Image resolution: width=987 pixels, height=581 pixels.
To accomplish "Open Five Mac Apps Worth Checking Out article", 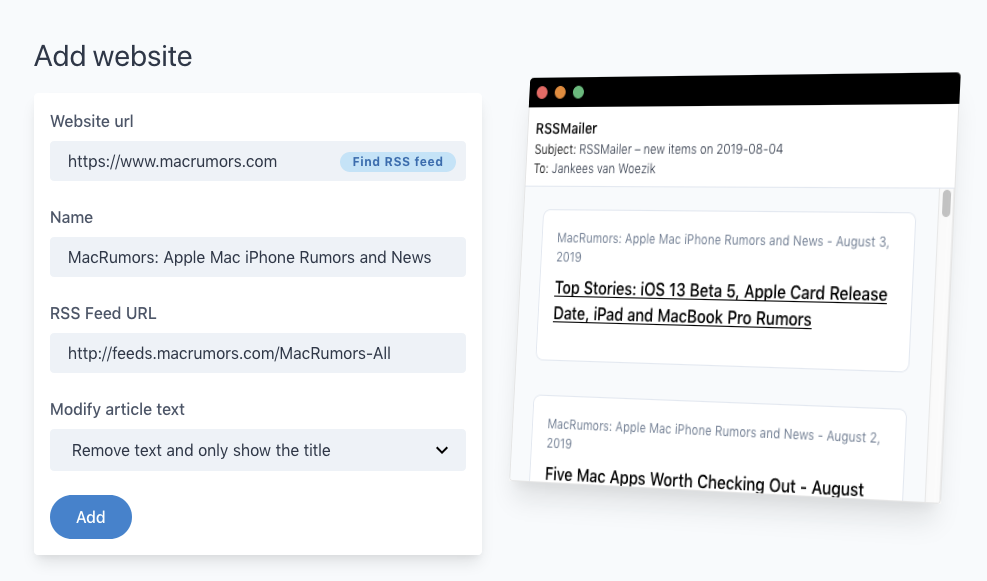I will [x=704, y=482].
